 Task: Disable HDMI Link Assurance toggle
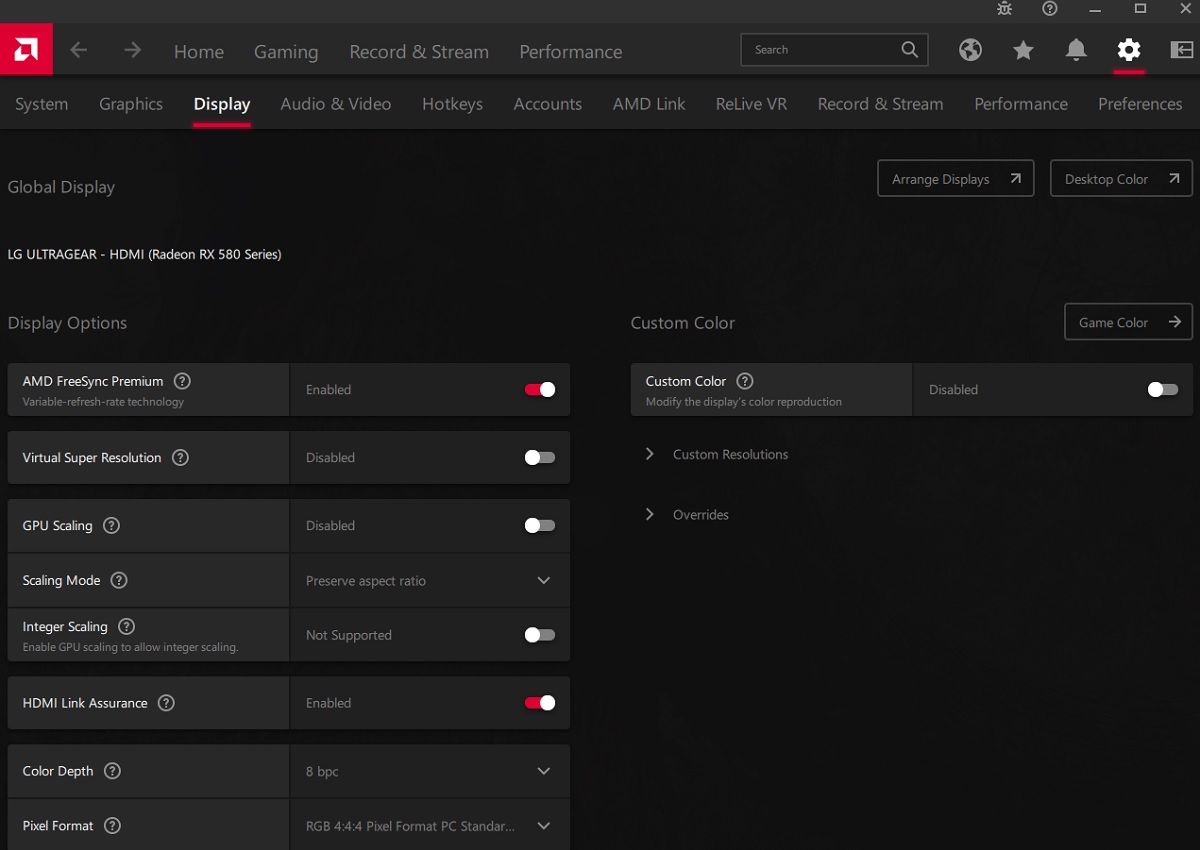[x=540, y=703]
